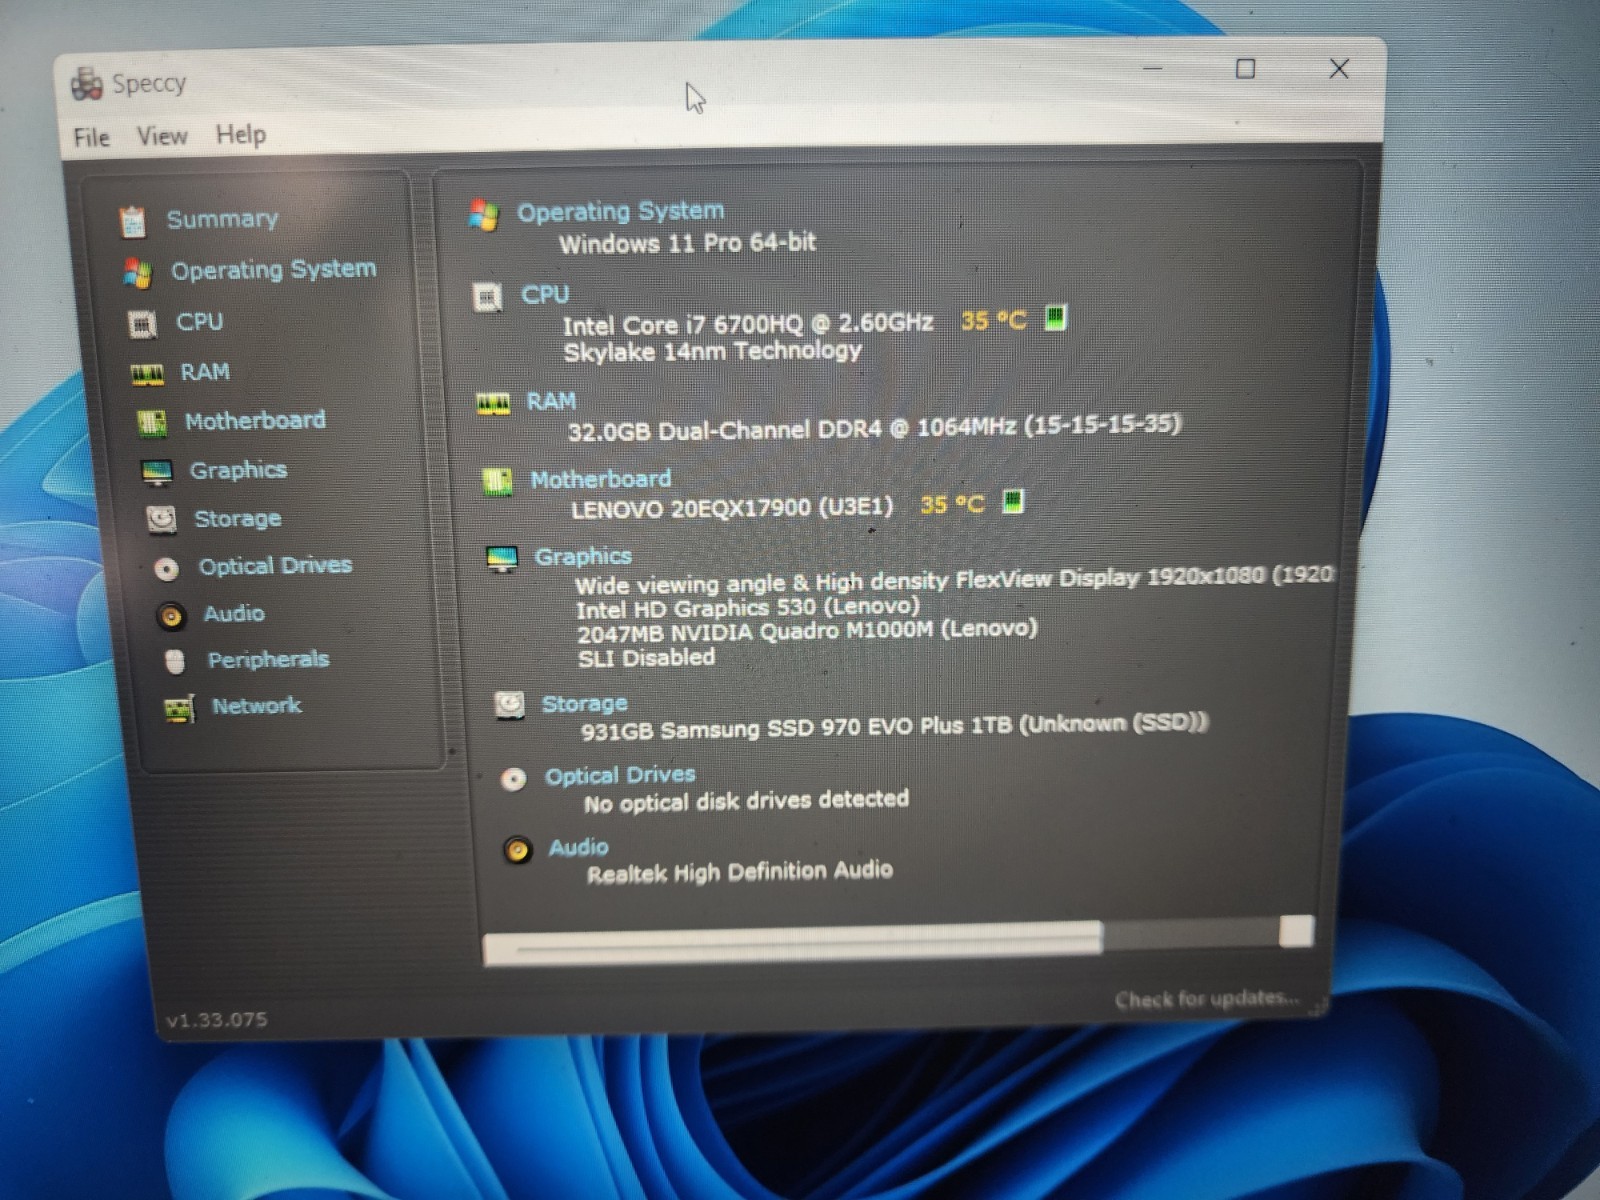
Task: Click the LENOVO 20EQX17900 text
Action: 732,507
